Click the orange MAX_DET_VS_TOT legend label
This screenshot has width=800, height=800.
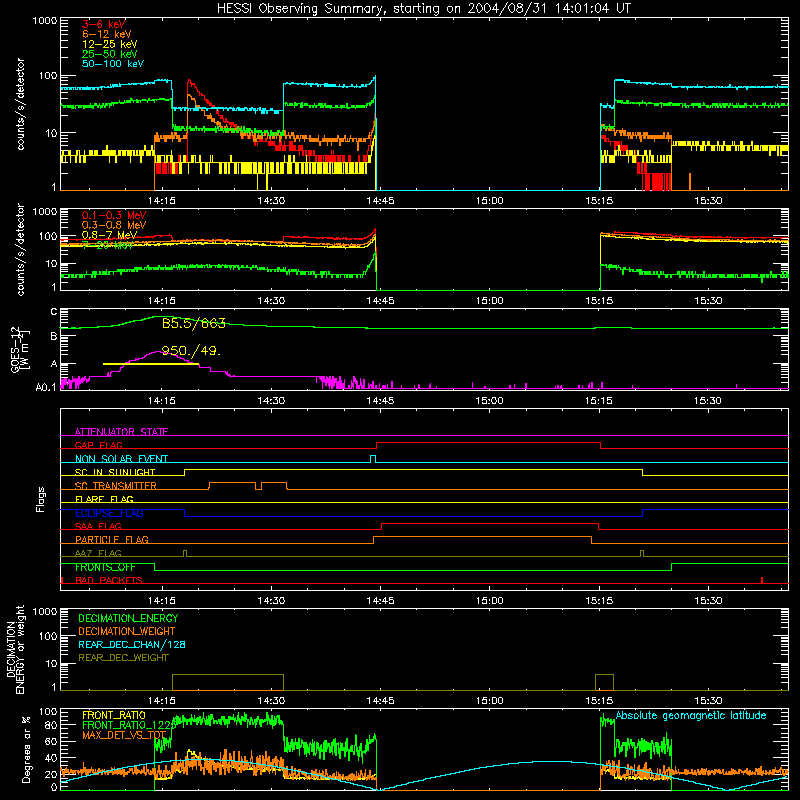click(124, 735)
